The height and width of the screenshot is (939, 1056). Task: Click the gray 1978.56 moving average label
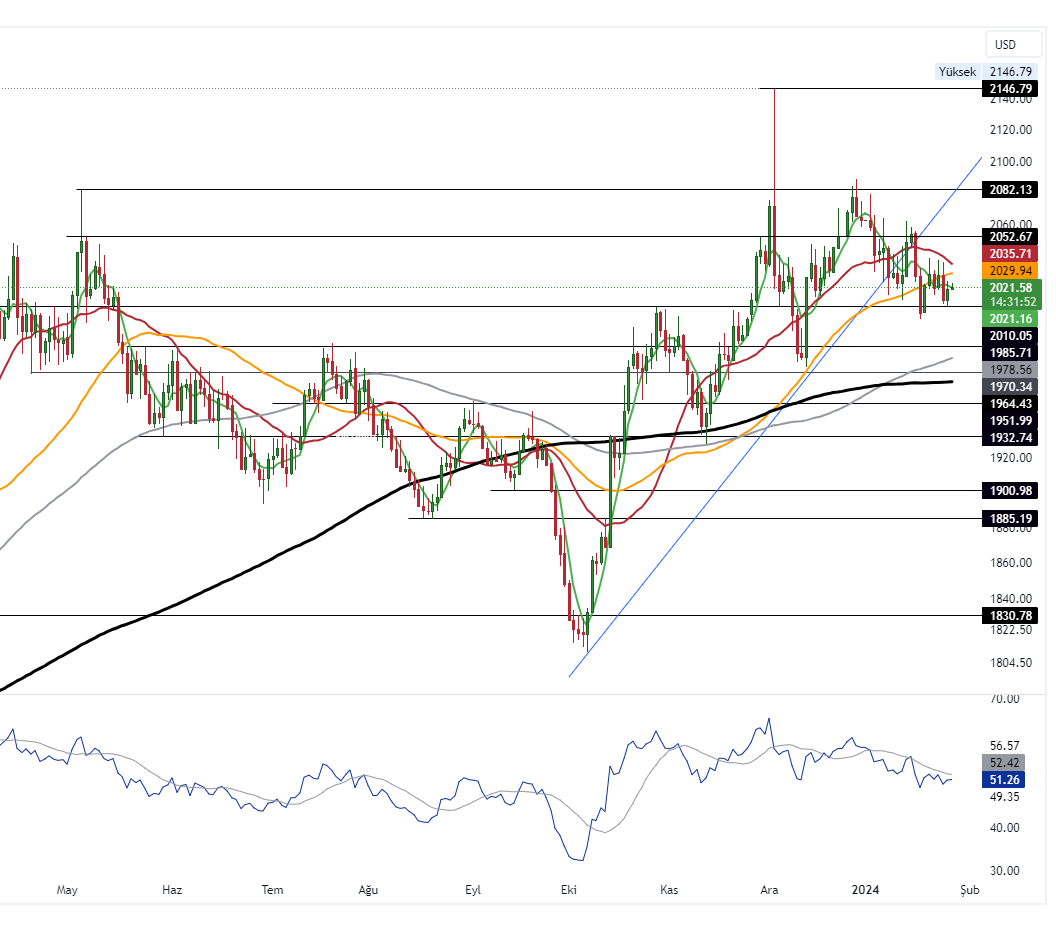(x=1010, y=369)
